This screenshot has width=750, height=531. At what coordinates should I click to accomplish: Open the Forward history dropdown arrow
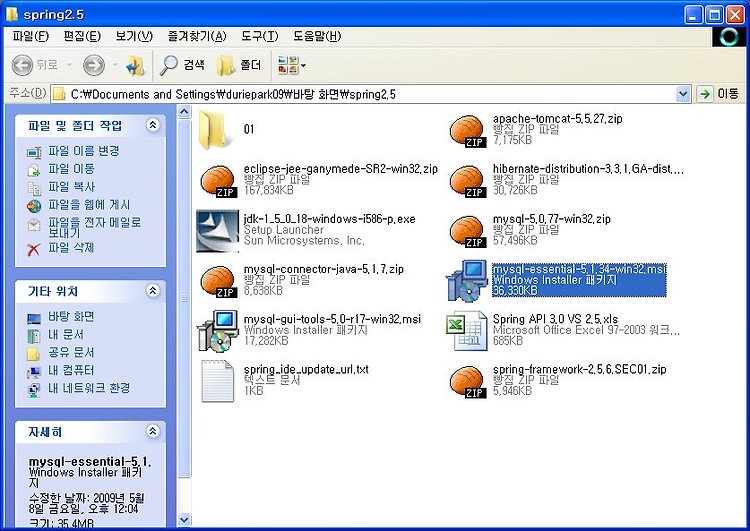point(115,65)
